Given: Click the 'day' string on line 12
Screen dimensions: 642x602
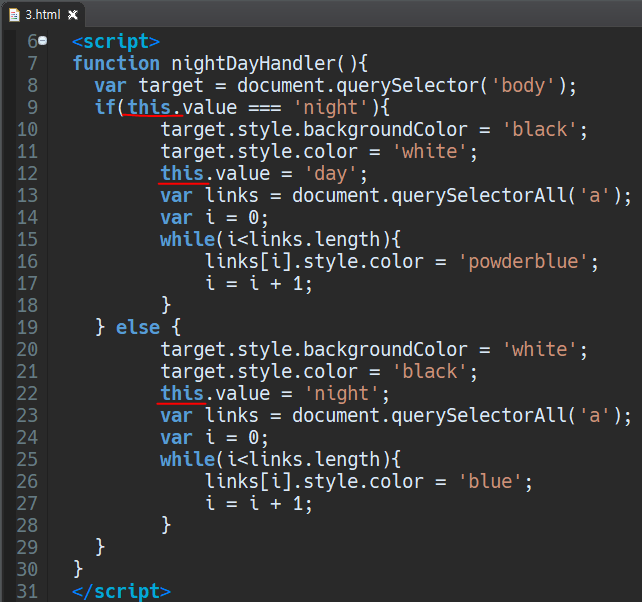Looking at the screenshot, I should pos(330,174).
